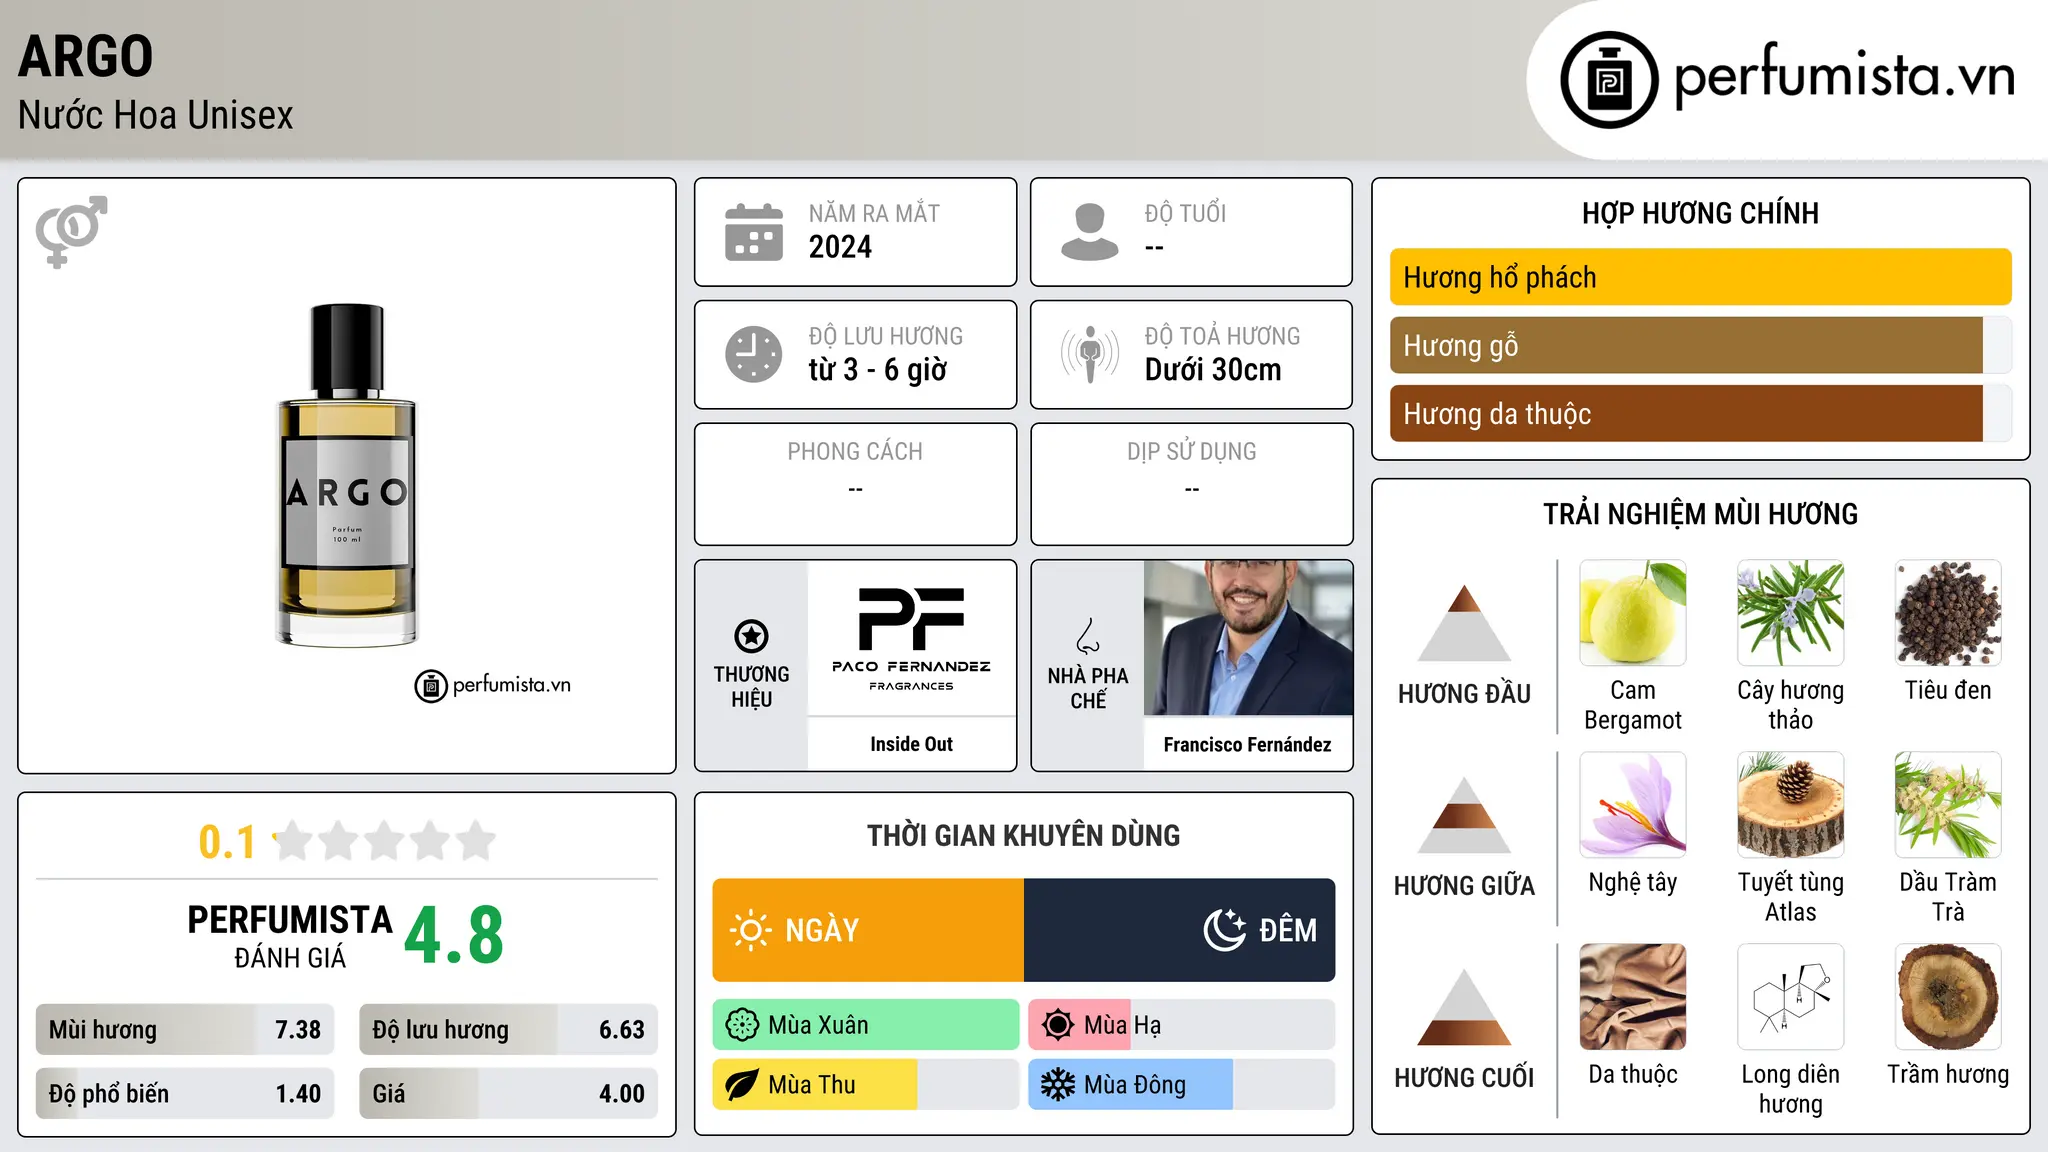This screenshot has height=1152, width=2048.
Task: Click the "từ 3 - 6 giờ" longevity value
Action: pos(877,370)
